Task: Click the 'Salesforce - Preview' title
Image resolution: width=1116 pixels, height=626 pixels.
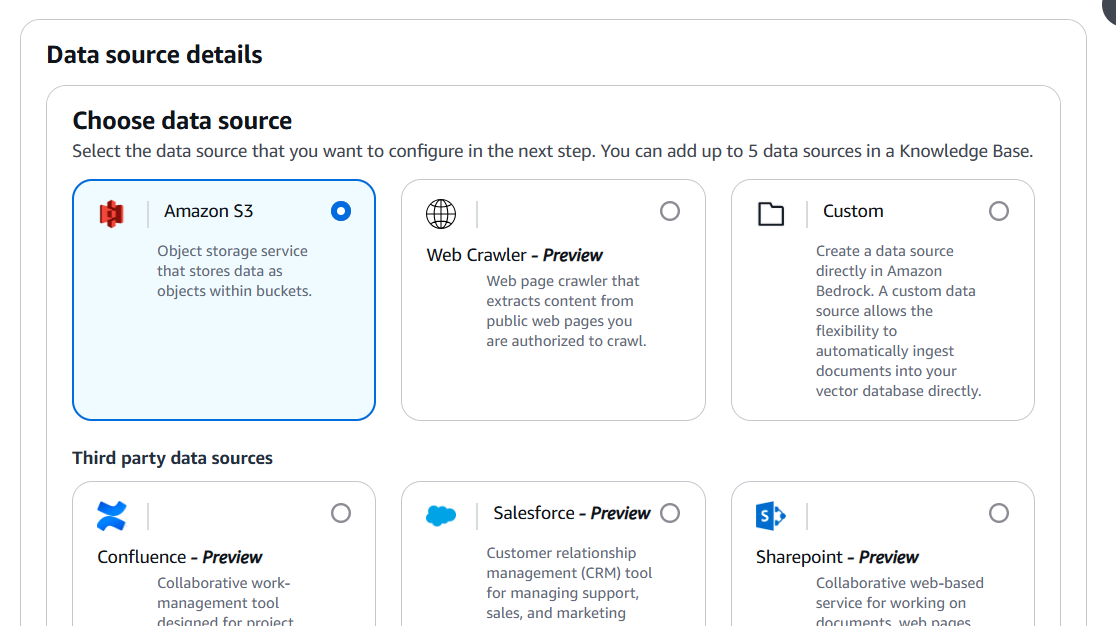Action: tap(572, 514)
